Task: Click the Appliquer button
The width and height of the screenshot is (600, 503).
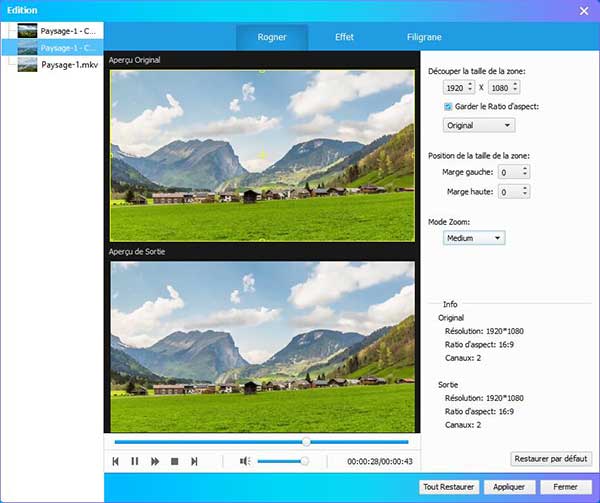Action: pyautogui.click(x=508, y=487)
